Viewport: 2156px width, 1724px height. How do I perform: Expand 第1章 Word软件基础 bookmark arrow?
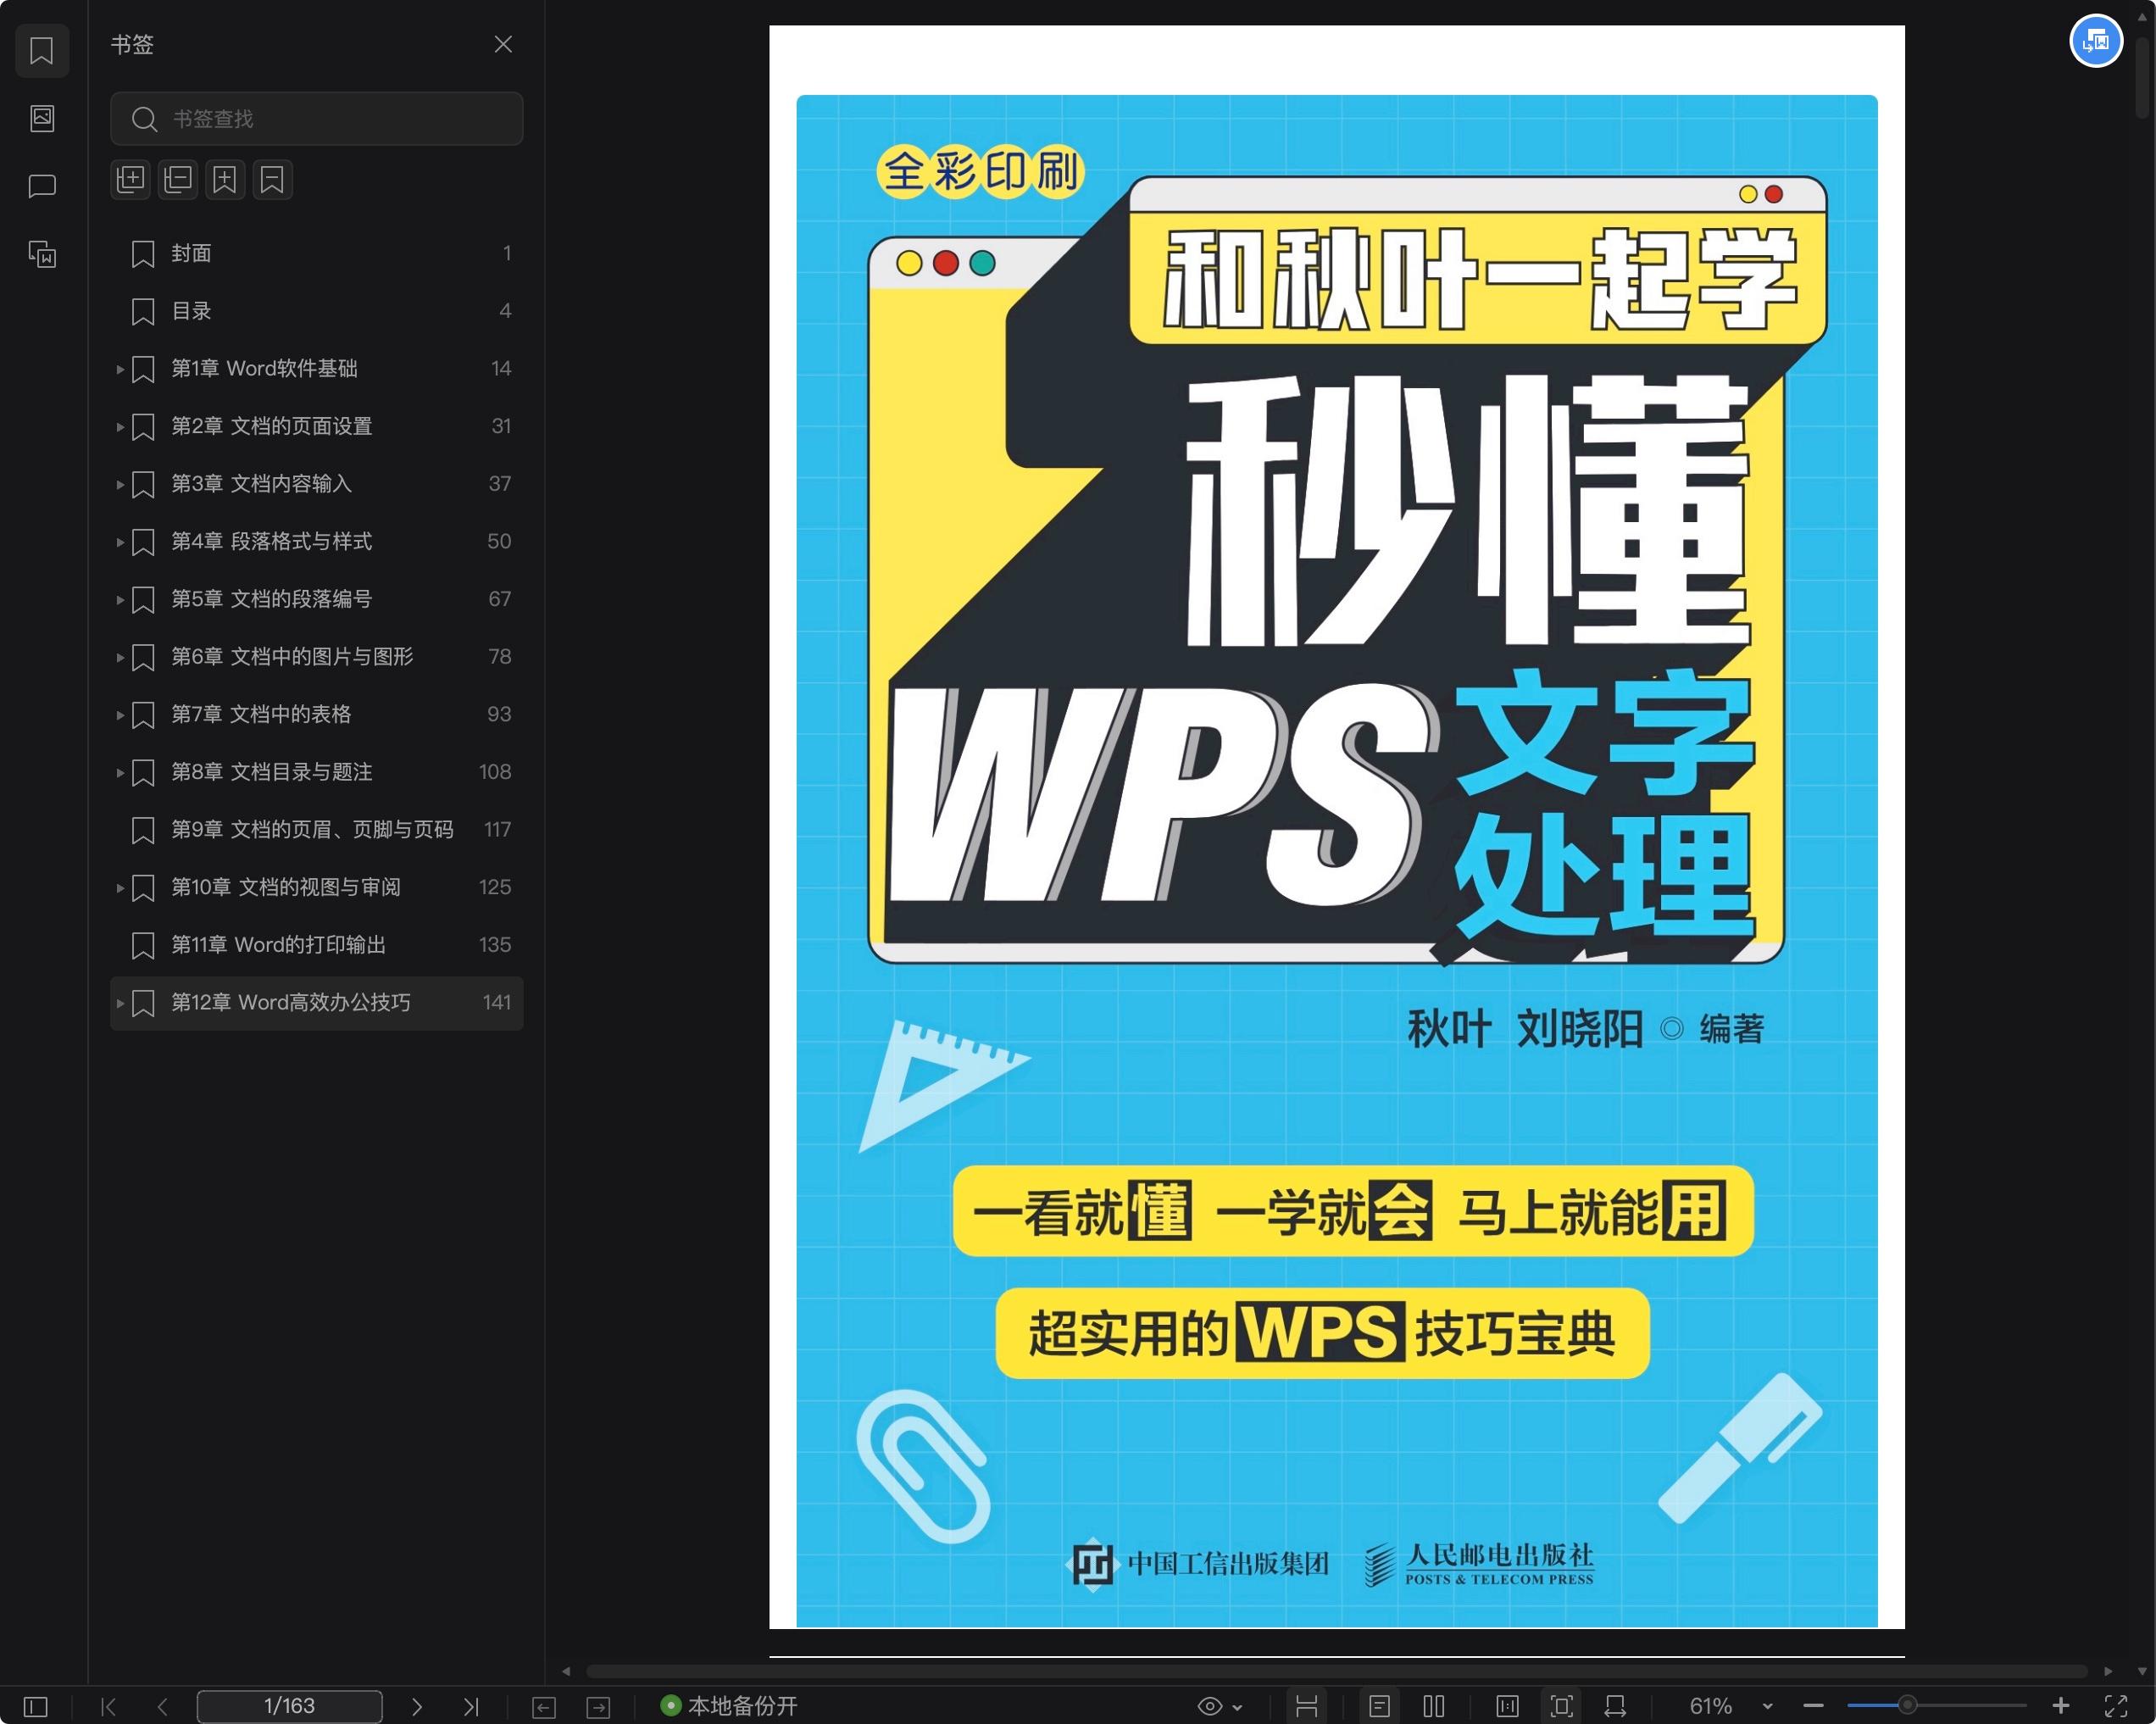(x=120, y=369)
